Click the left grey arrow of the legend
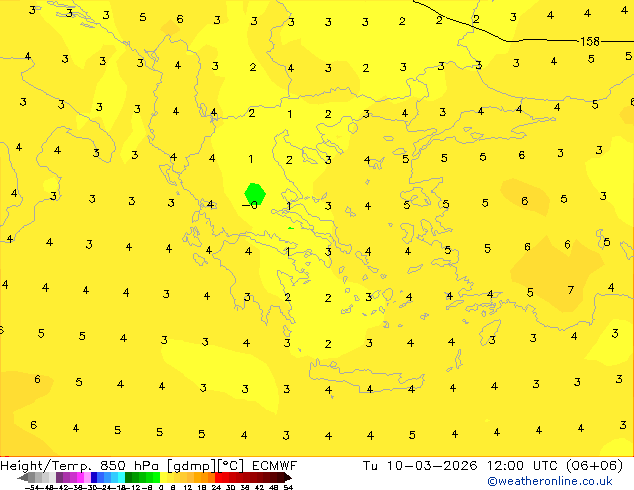634x490 pixels. [23, 477]
